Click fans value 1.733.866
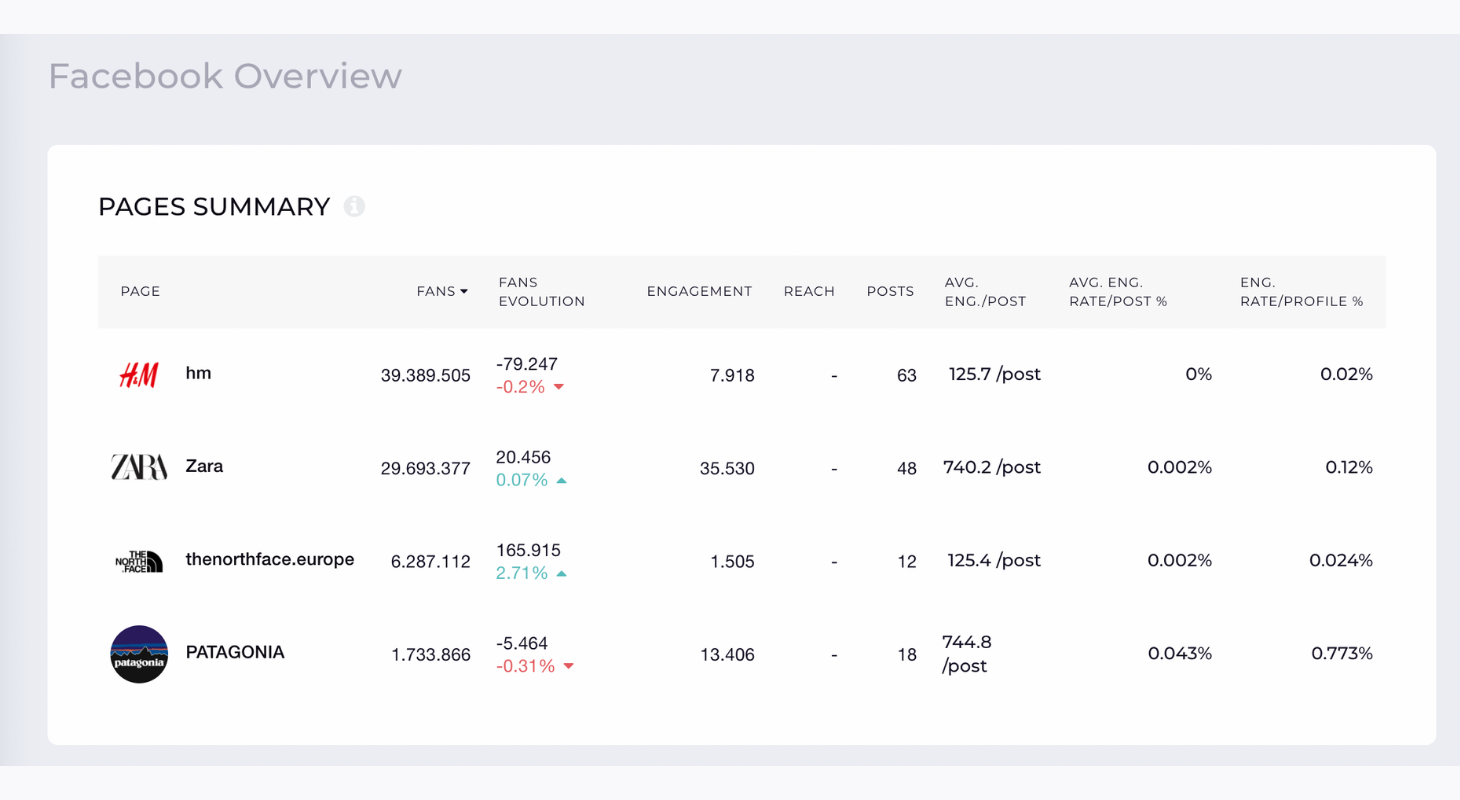This screenshot has height=800, width=1460. coord(430,654)
